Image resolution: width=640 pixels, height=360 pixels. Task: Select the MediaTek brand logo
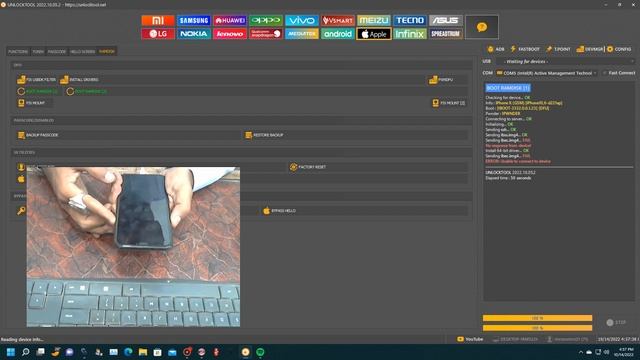click(302, 34)
